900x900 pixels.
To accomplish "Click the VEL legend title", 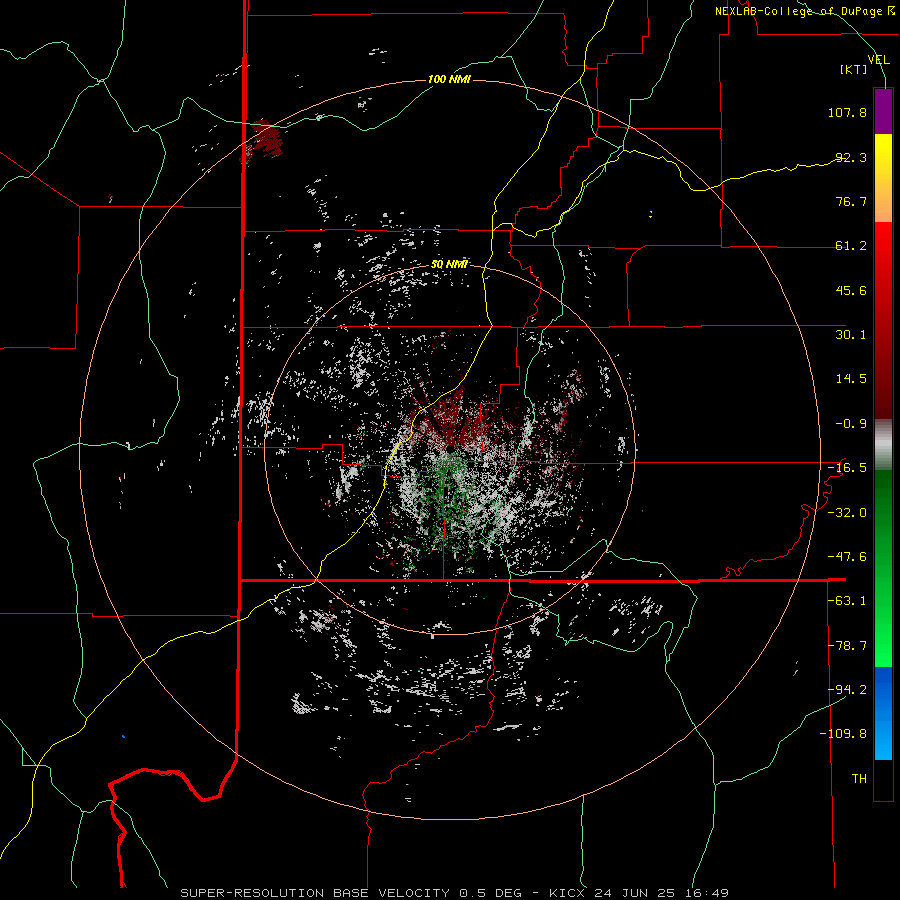I will [879, 59].
